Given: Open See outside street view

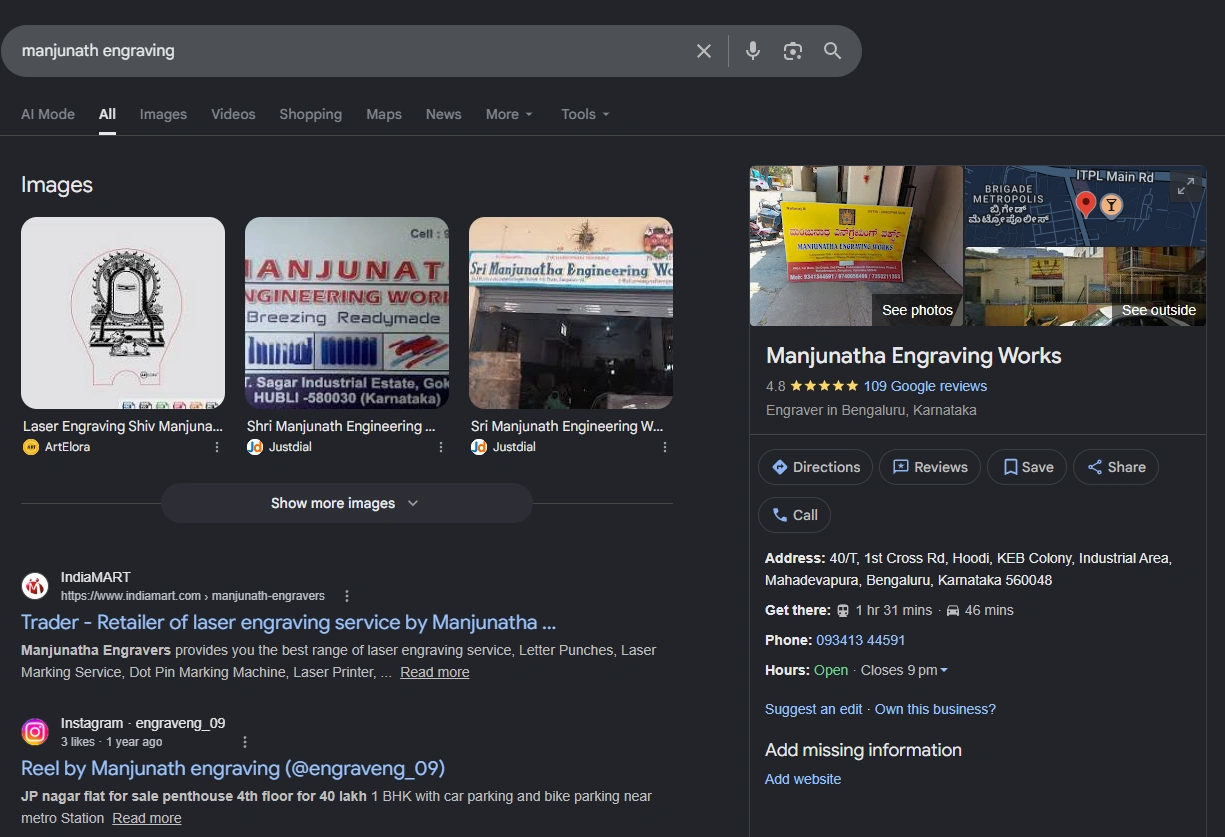Looking at the screenshot, I should click(x=1085, y=287).
